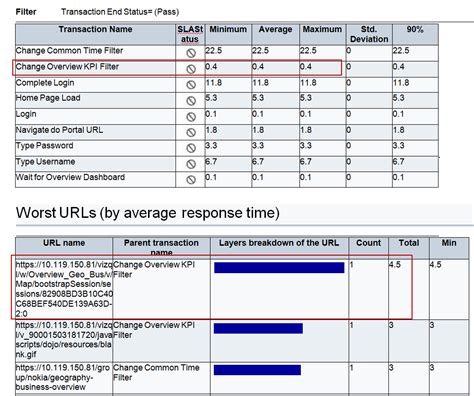
Task: Select the Complete Login transaction name
Action: coord(45,83)
